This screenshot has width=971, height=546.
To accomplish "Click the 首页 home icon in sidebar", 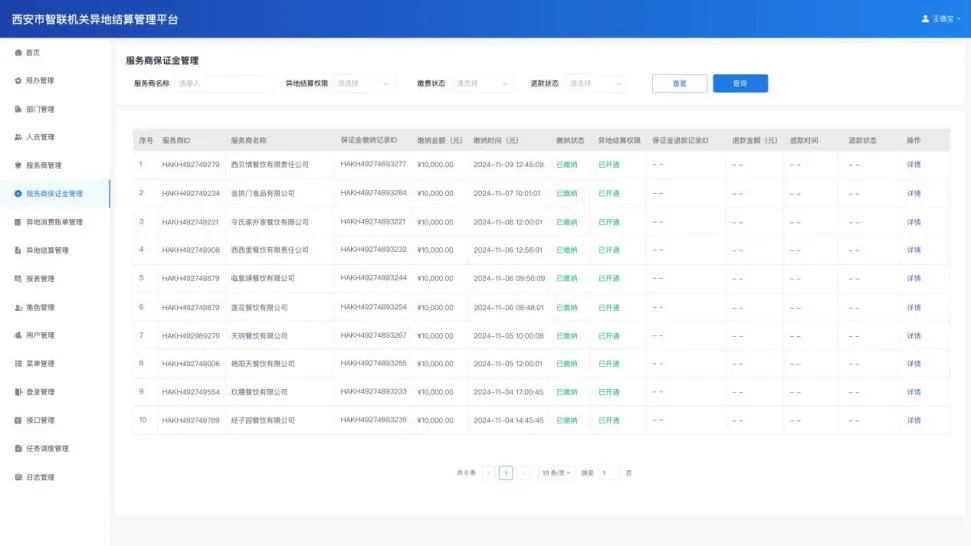I will click(x=18, y=52).
